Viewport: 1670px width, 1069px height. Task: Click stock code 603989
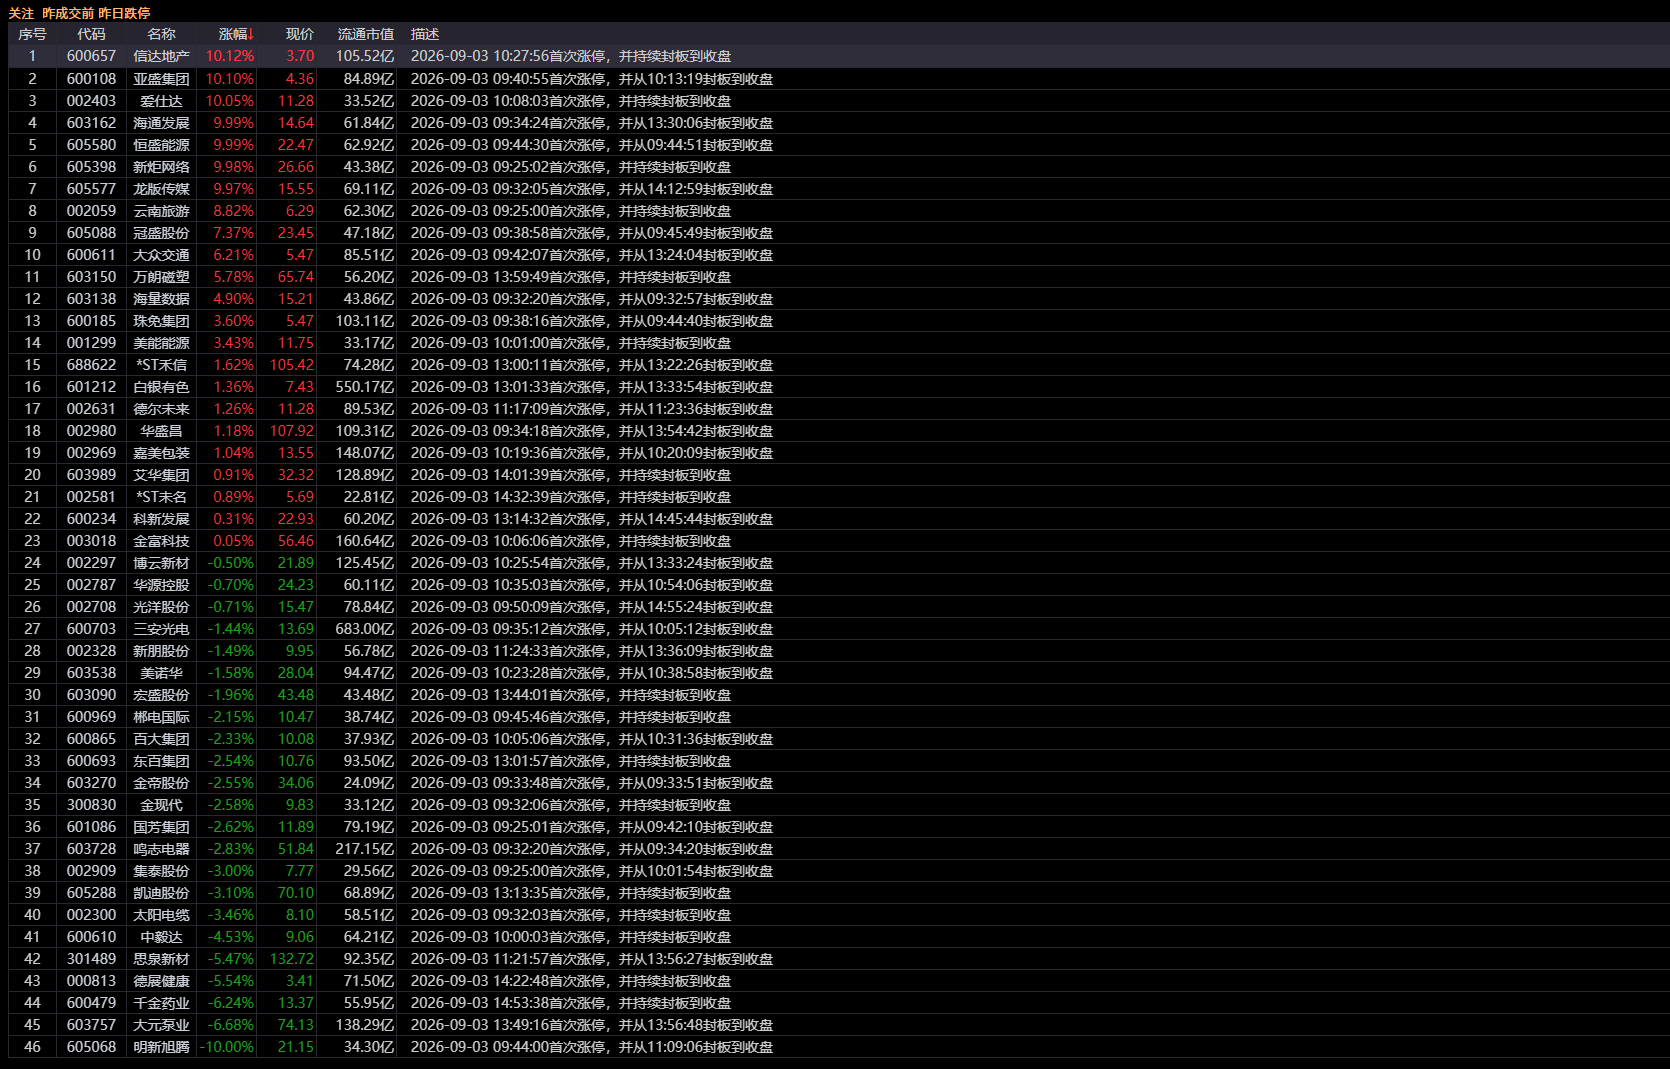pos(91,474)
